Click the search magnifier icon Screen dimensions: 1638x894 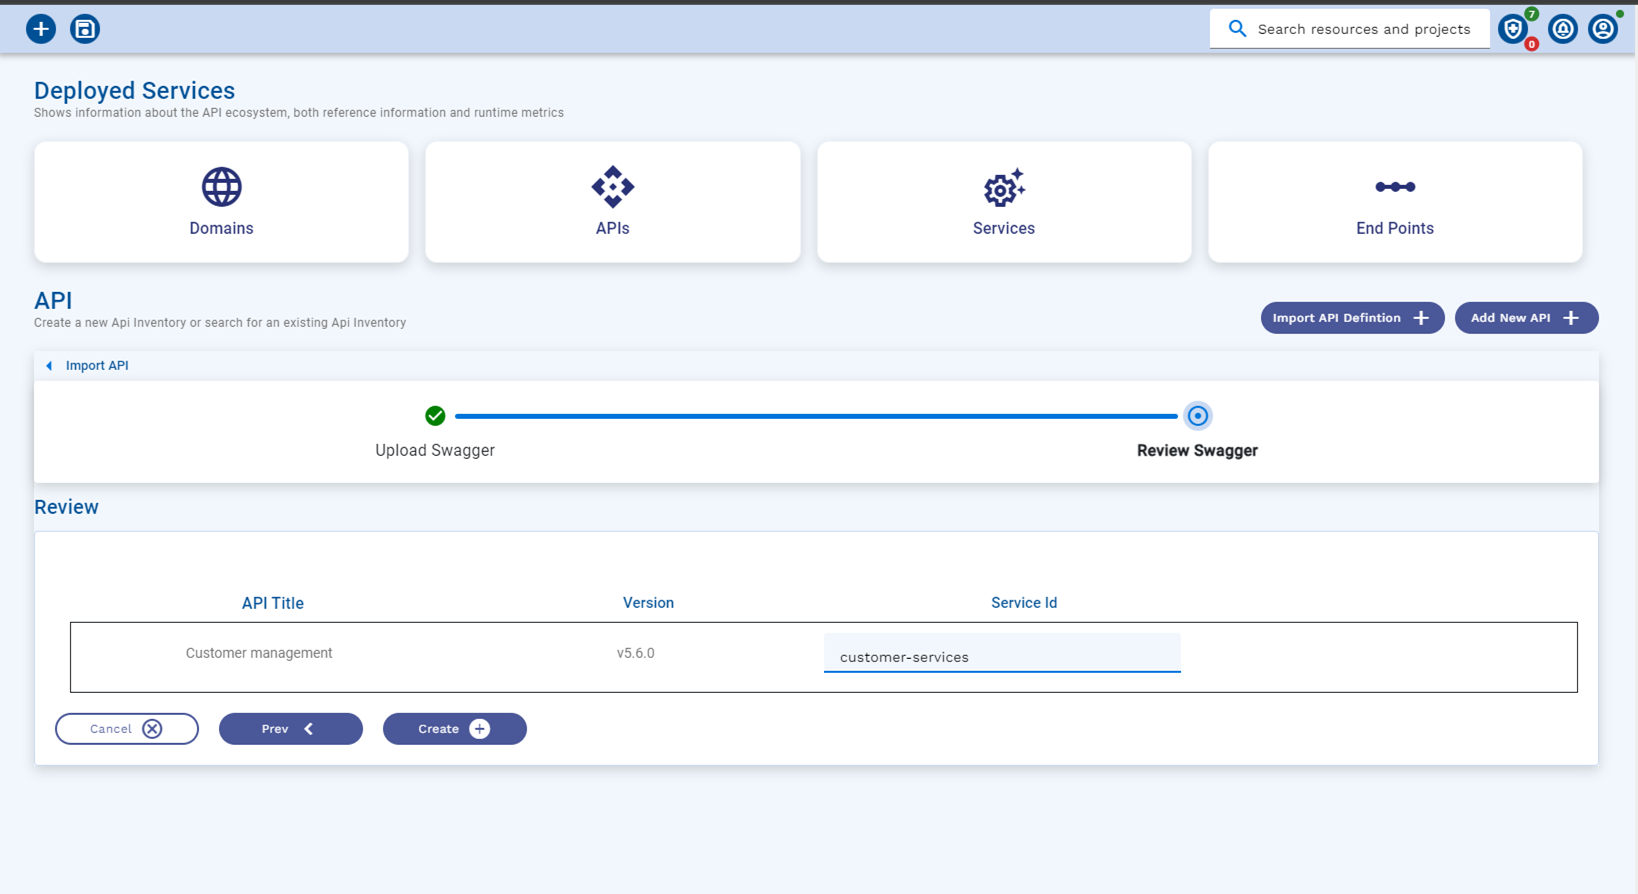tap(1237, 29)
